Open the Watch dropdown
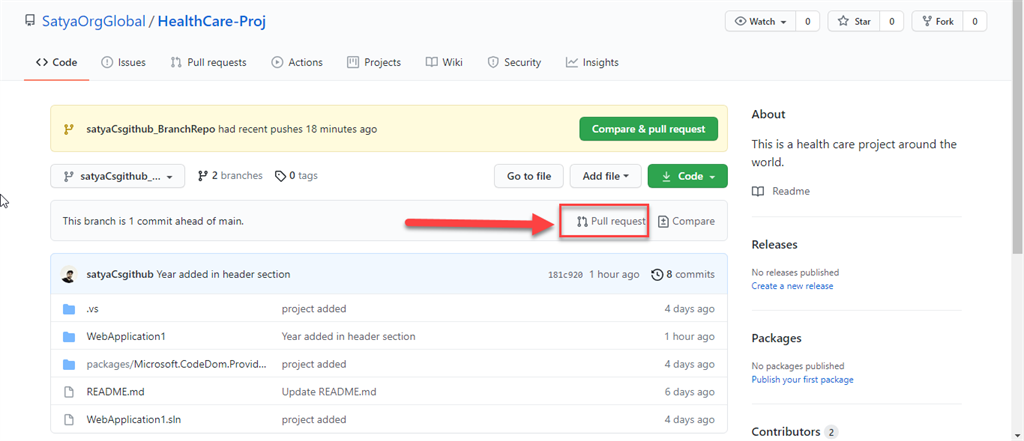This screenshot has width=1024, height=441. tap(760, 22)
